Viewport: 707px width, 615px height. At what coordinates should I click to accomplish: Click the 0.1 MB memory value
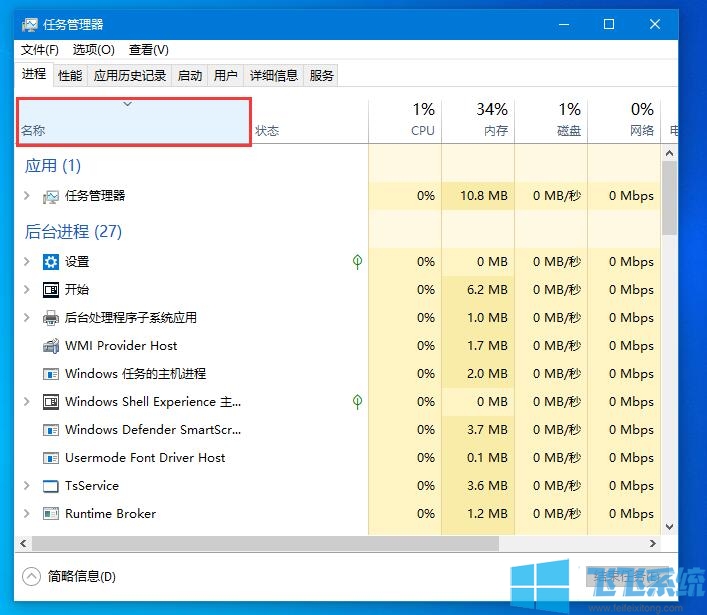pyautogui.click(x=487, y=458)
